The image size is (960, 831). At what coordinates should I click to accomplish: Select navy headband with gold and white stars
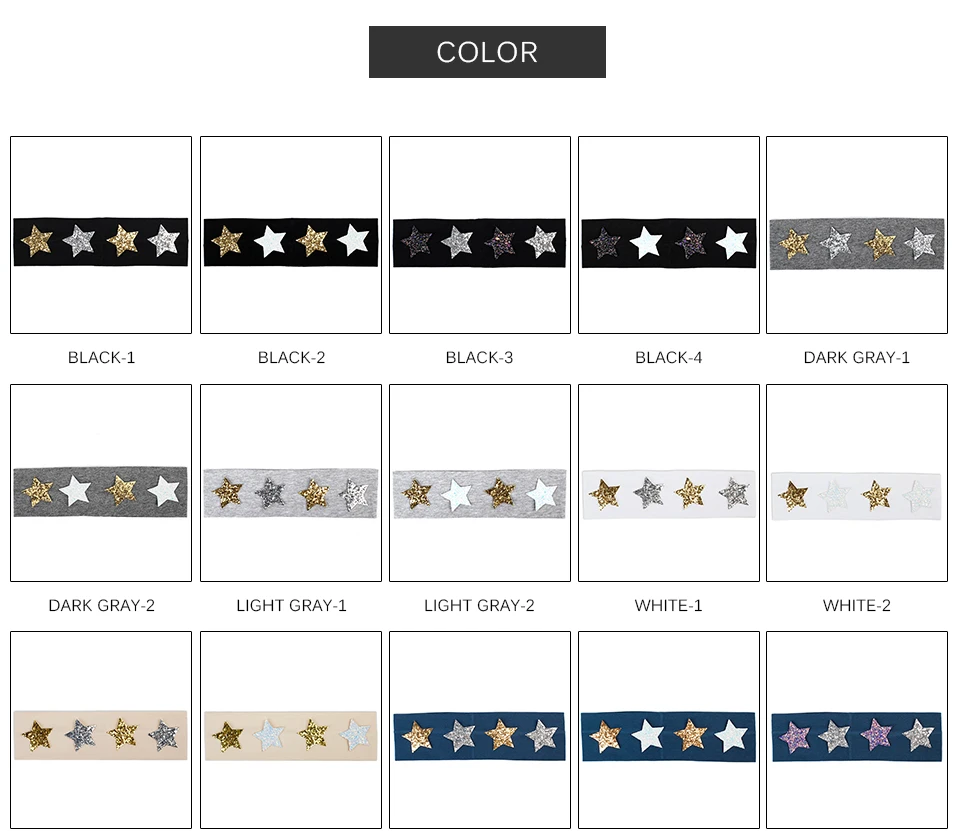tap(669, 730)
